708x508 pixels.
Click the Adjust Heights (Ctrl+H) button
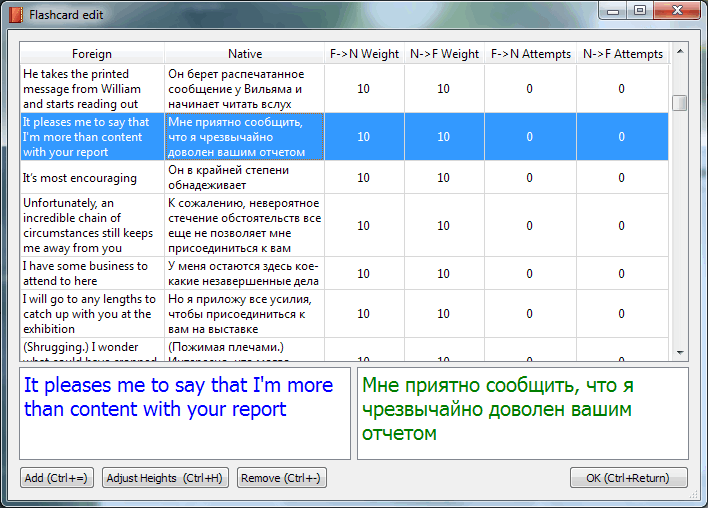pos(165,478)
